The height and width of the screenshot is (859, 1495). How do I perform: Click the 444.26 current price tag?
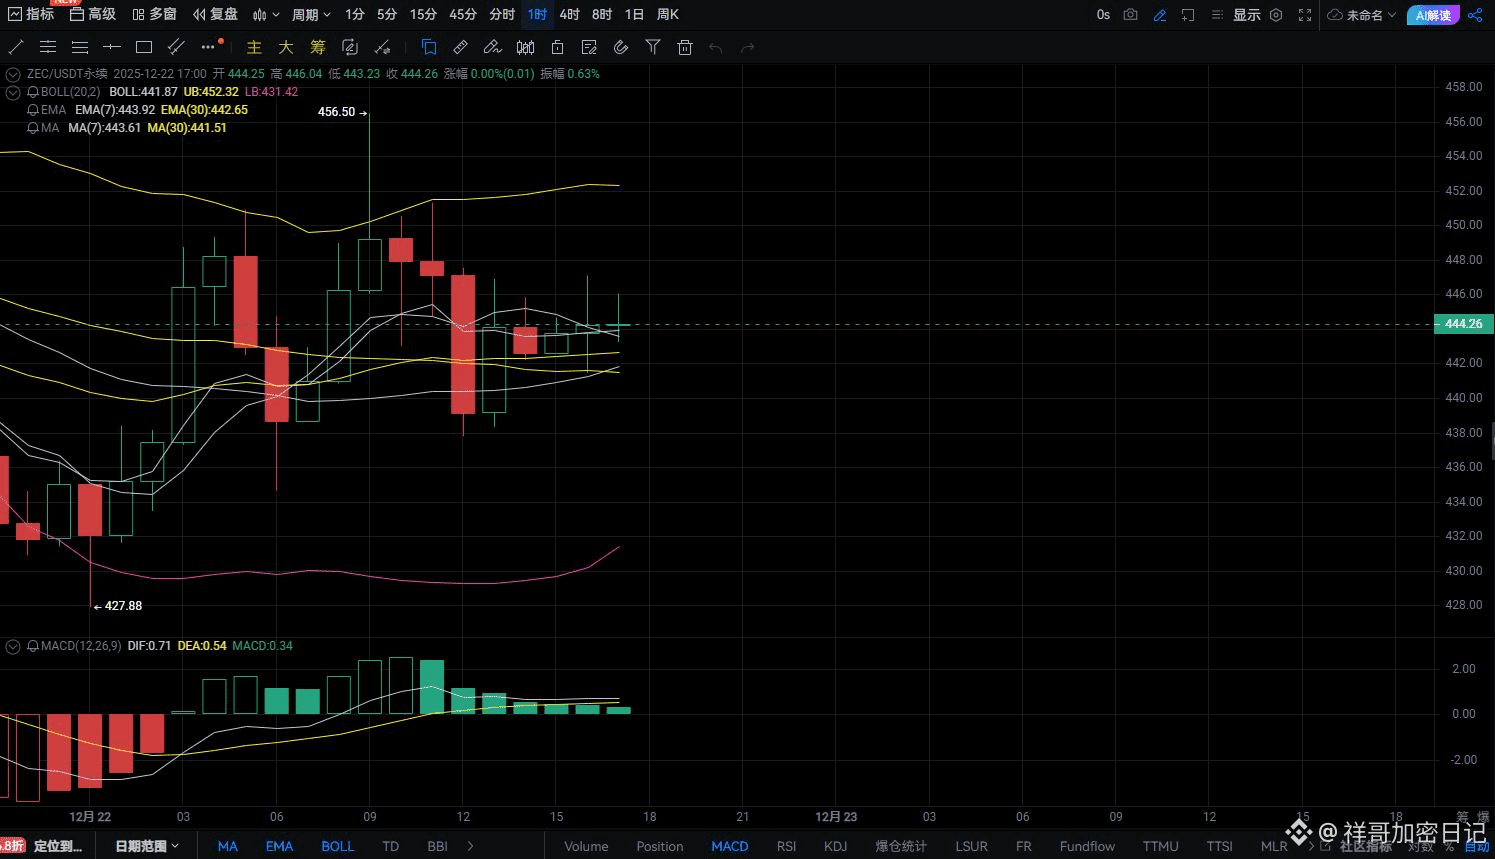coord(1464,324)
